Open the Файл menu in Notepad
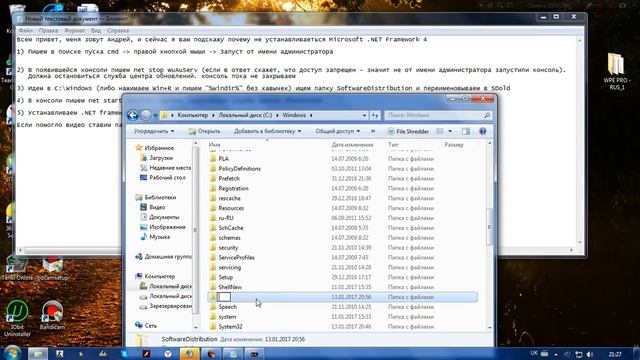 click(25, 31)
